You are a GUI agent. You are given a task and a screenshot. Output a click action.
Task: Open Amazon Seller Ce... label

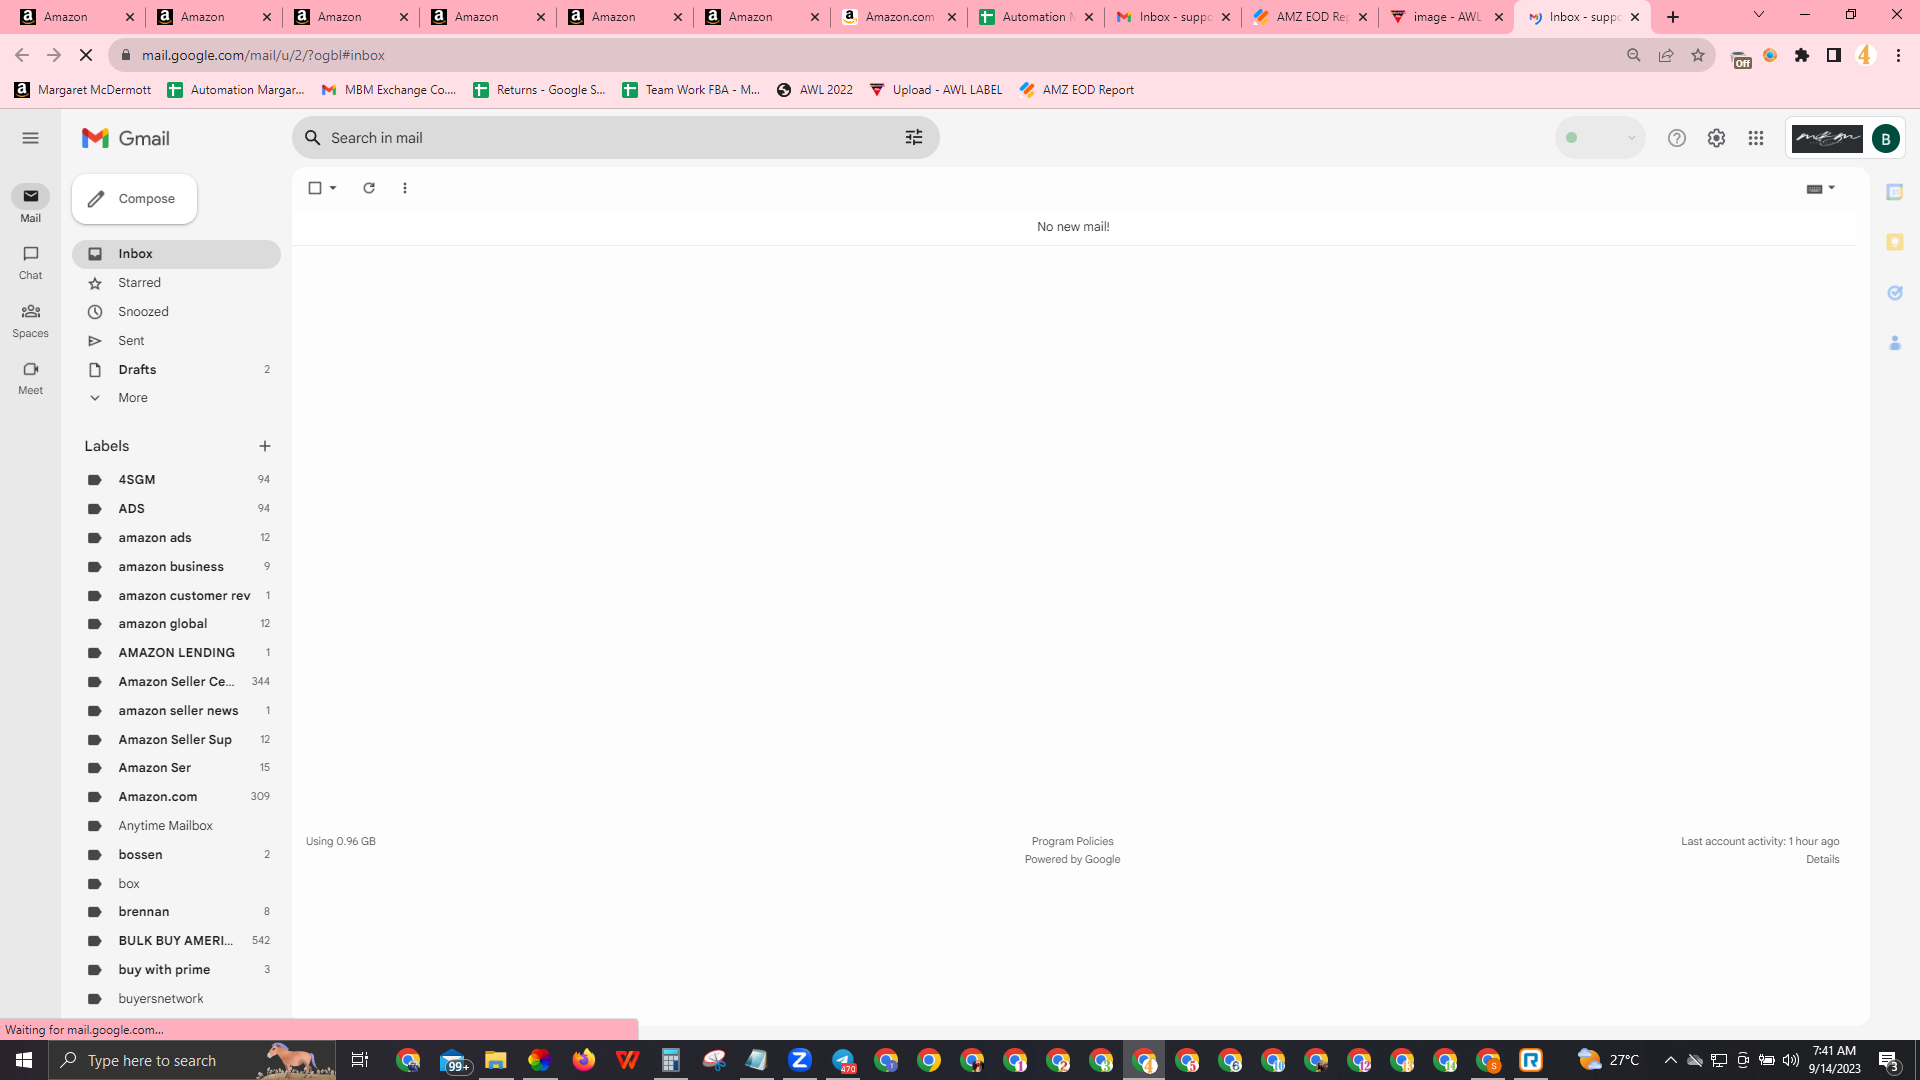(x=176, y=682)
